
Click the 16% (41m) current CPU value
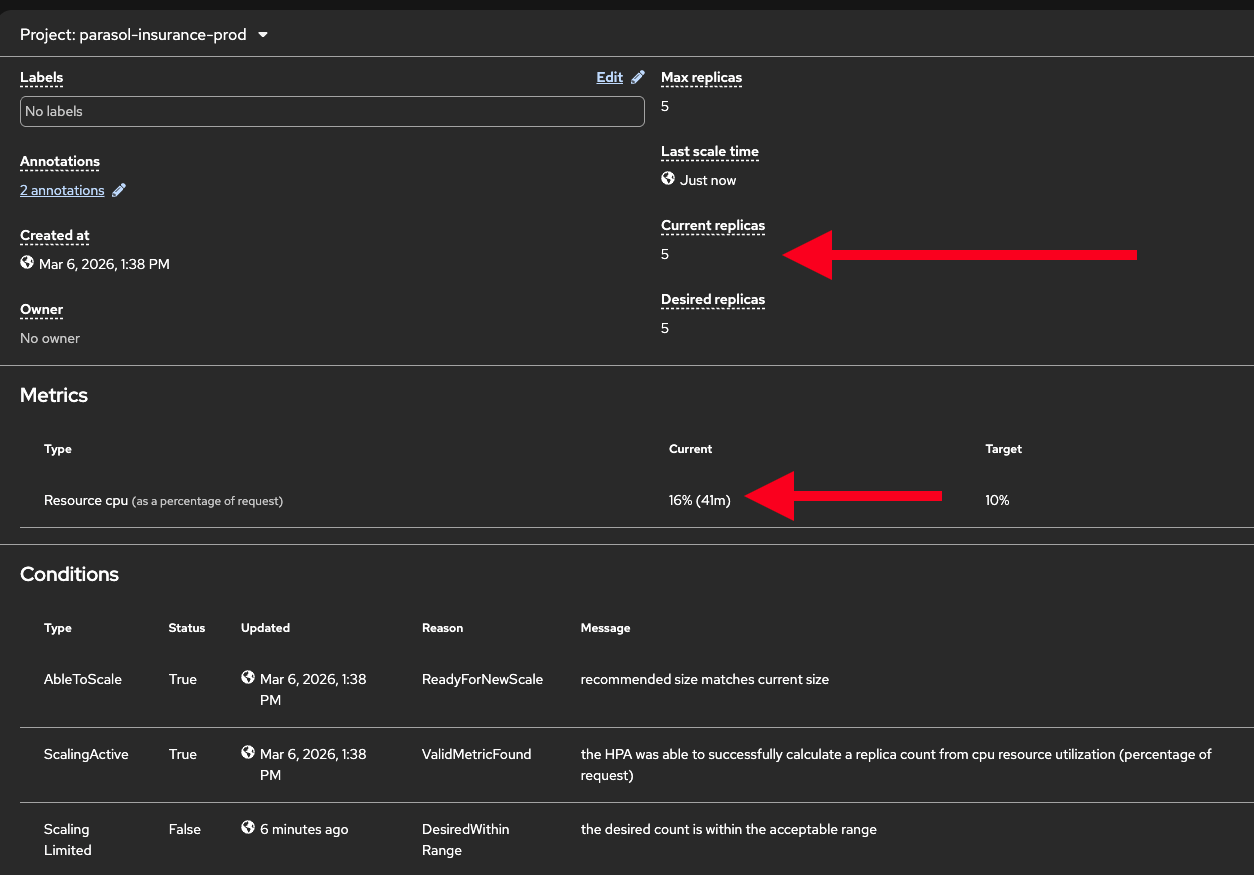pyautogui.click(x=699, y=500)
